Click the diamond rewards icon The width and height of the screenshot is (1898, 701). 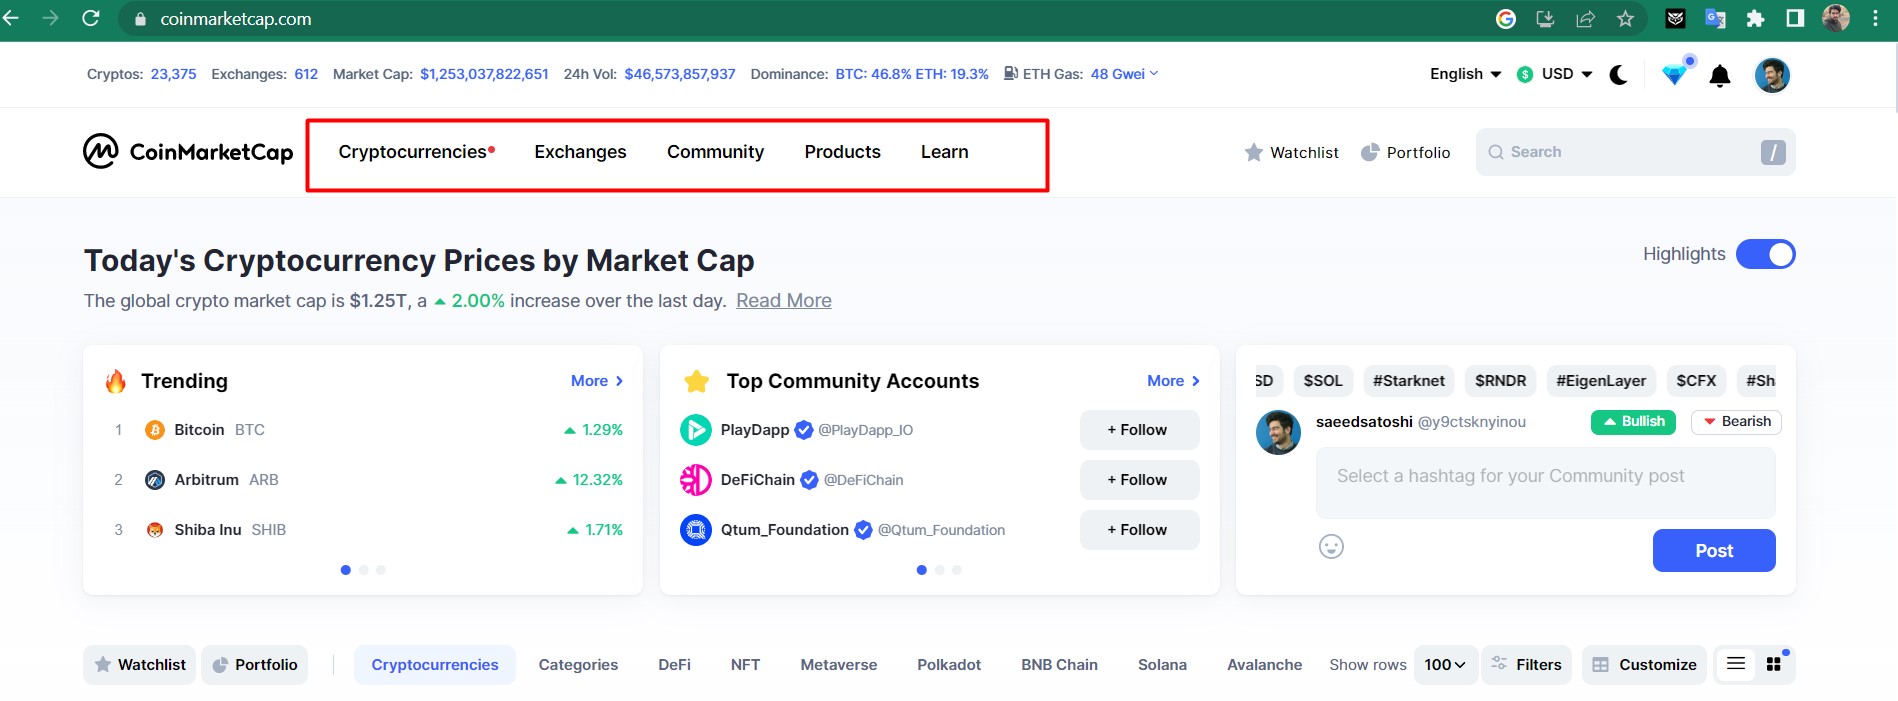tap(1675, 74)
